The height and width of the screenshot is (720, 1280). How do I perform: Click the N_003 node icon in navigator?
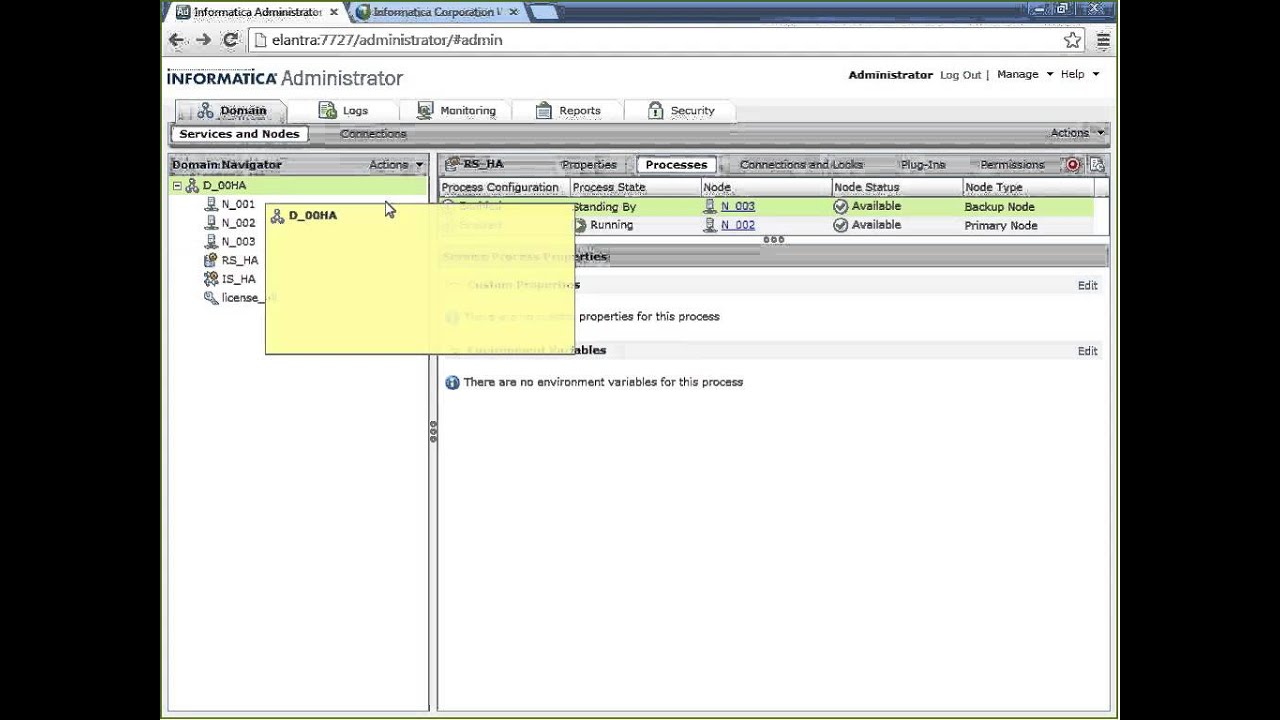pyautogui.click(x=211, y=242)
